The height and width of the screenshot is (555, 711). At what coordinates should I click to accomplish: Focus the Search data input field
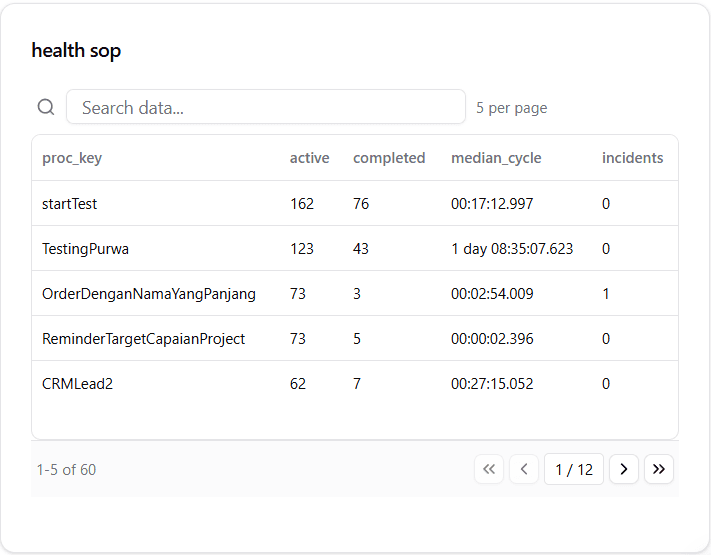pos(265,108)
